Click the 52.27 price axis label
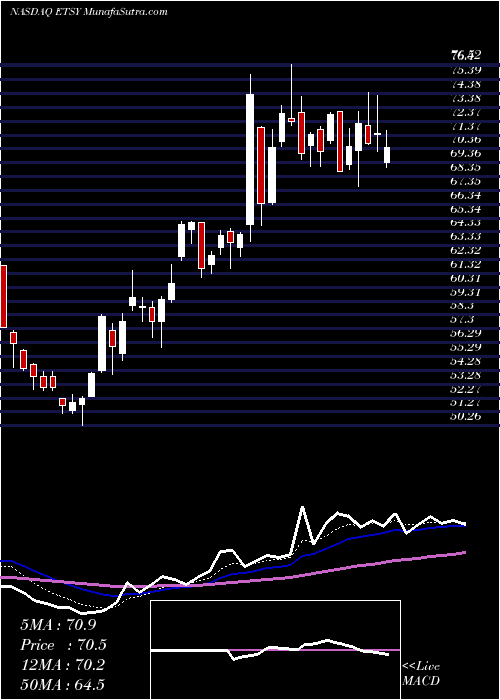This screenshot has height=700, width=500. (466, 388)
